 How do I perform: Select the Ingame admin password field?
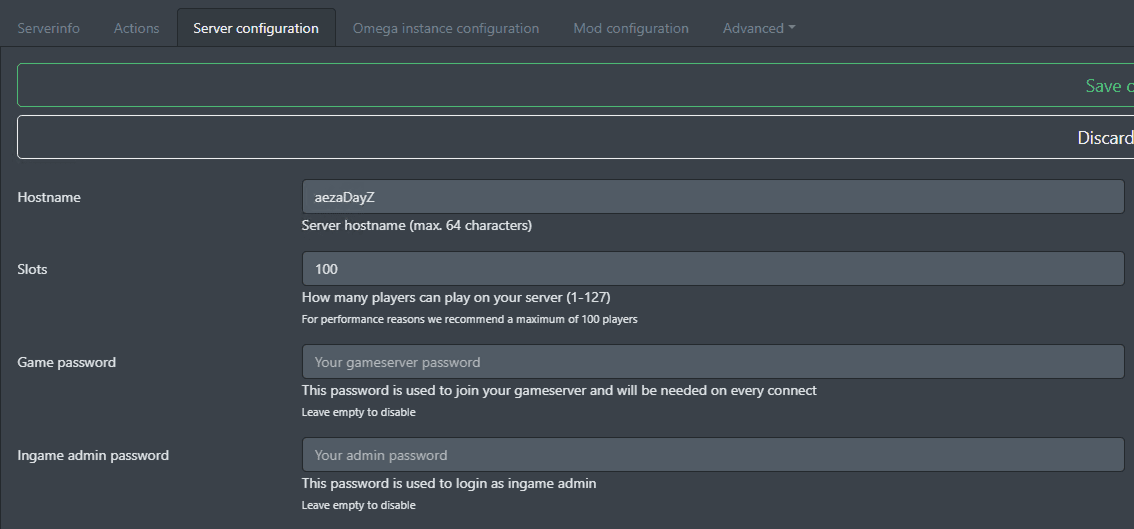coord(712,455)
